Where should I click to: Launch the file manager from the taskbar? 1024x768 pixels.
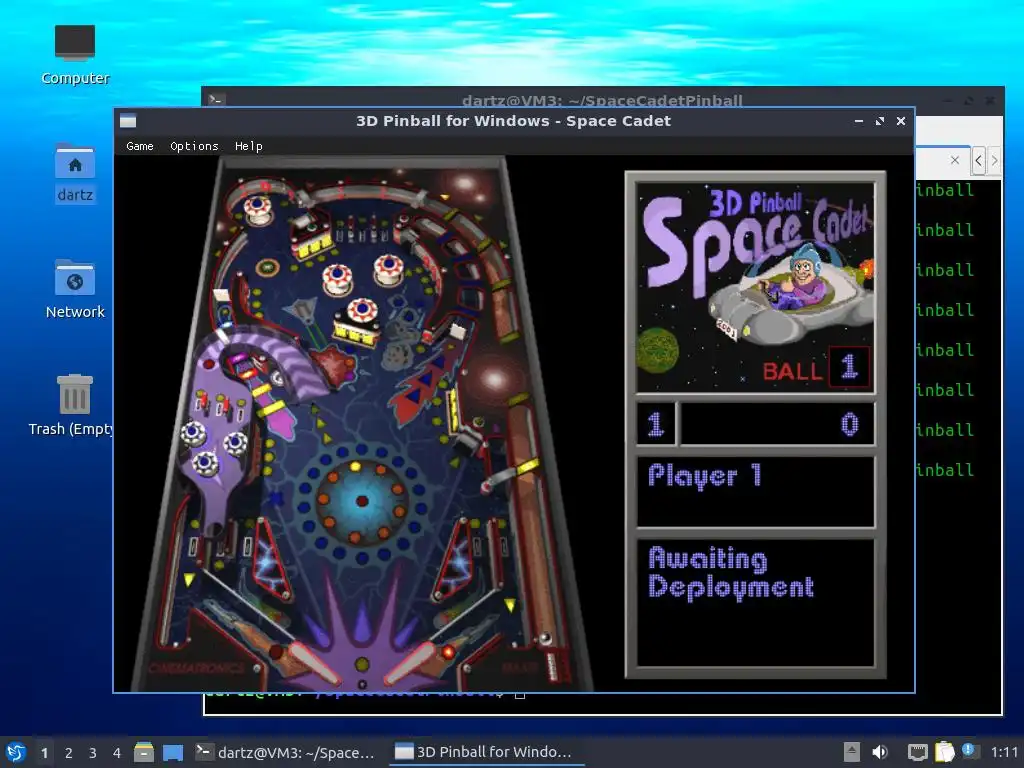pos(143,752)
